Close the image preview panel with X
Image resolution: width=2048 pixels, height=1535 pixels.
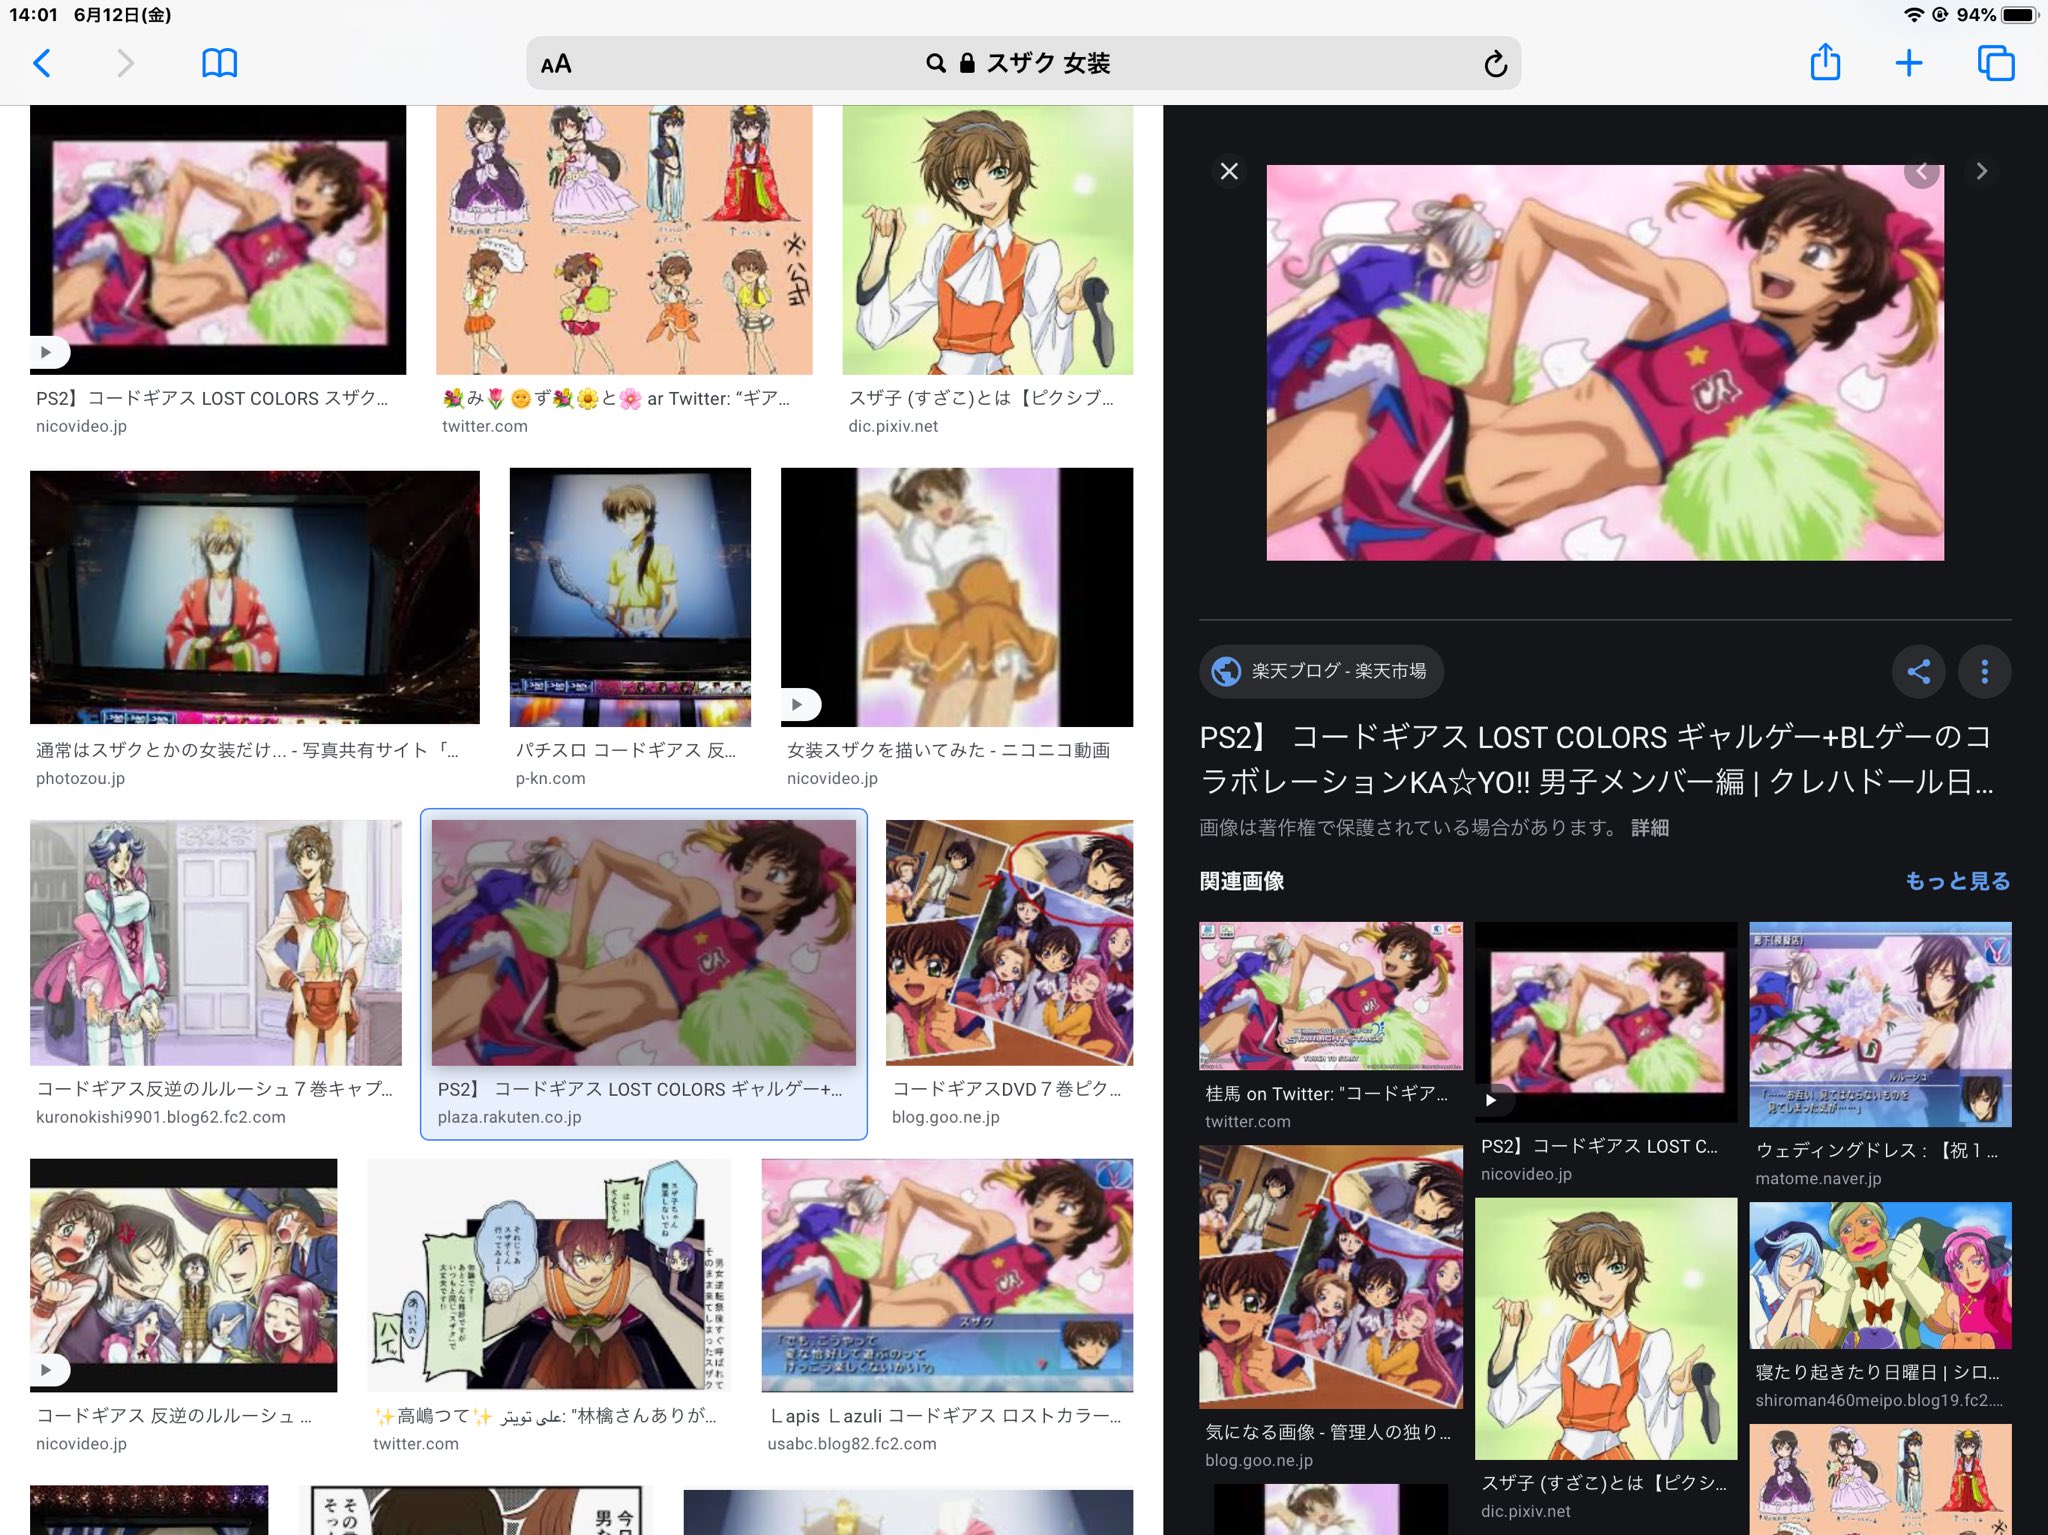pos(1229,171)
